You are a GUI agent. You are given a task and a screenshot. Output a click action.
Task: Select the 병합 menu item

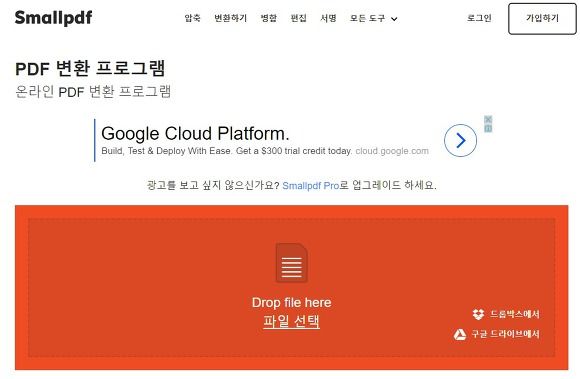[269, 18]
